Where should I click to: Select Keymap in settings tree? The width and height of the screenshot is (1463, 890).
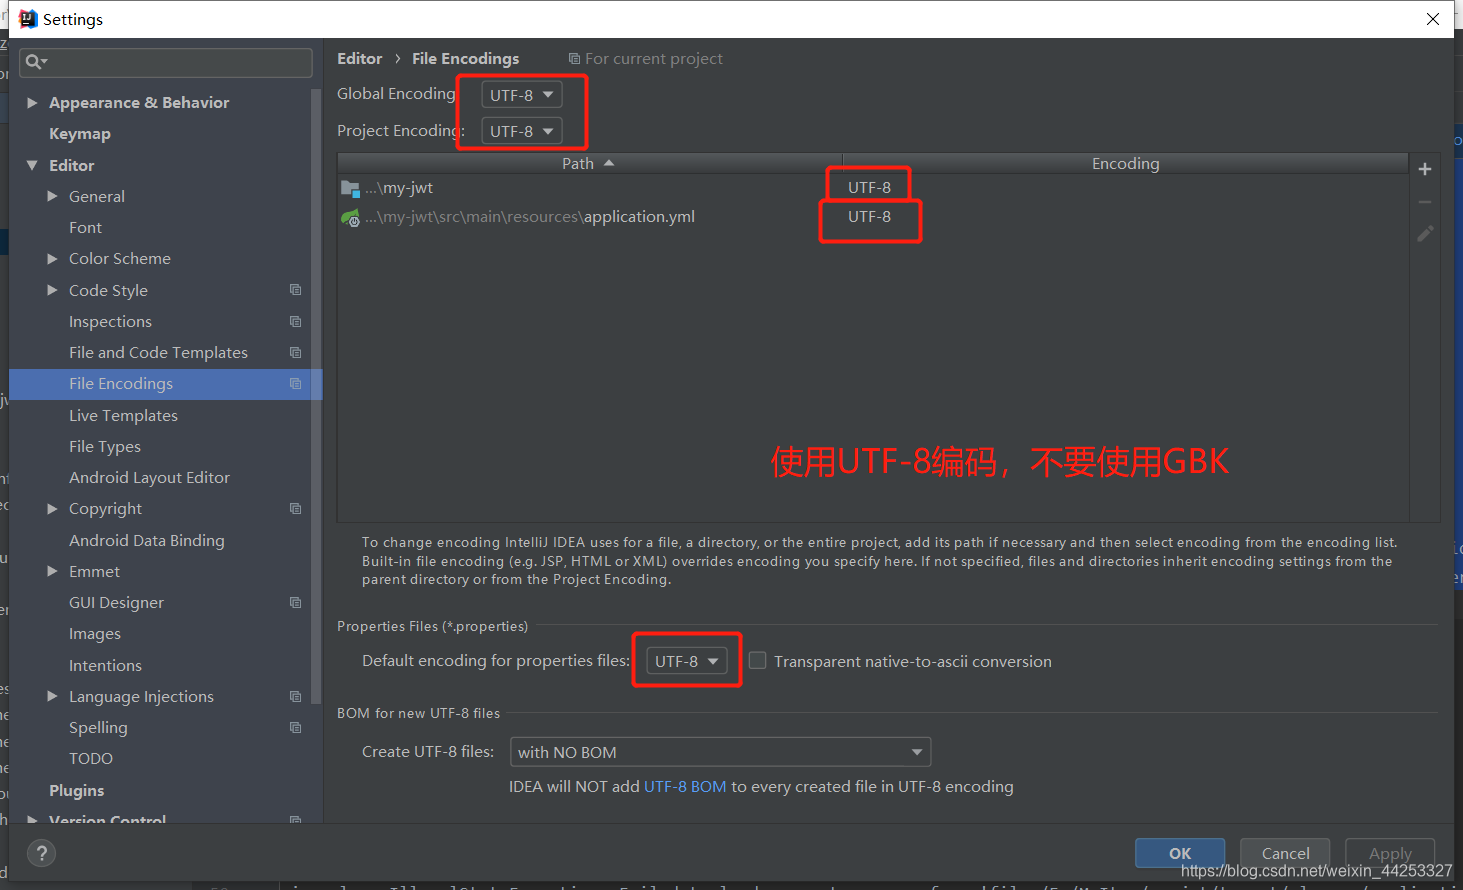(80, 134)
